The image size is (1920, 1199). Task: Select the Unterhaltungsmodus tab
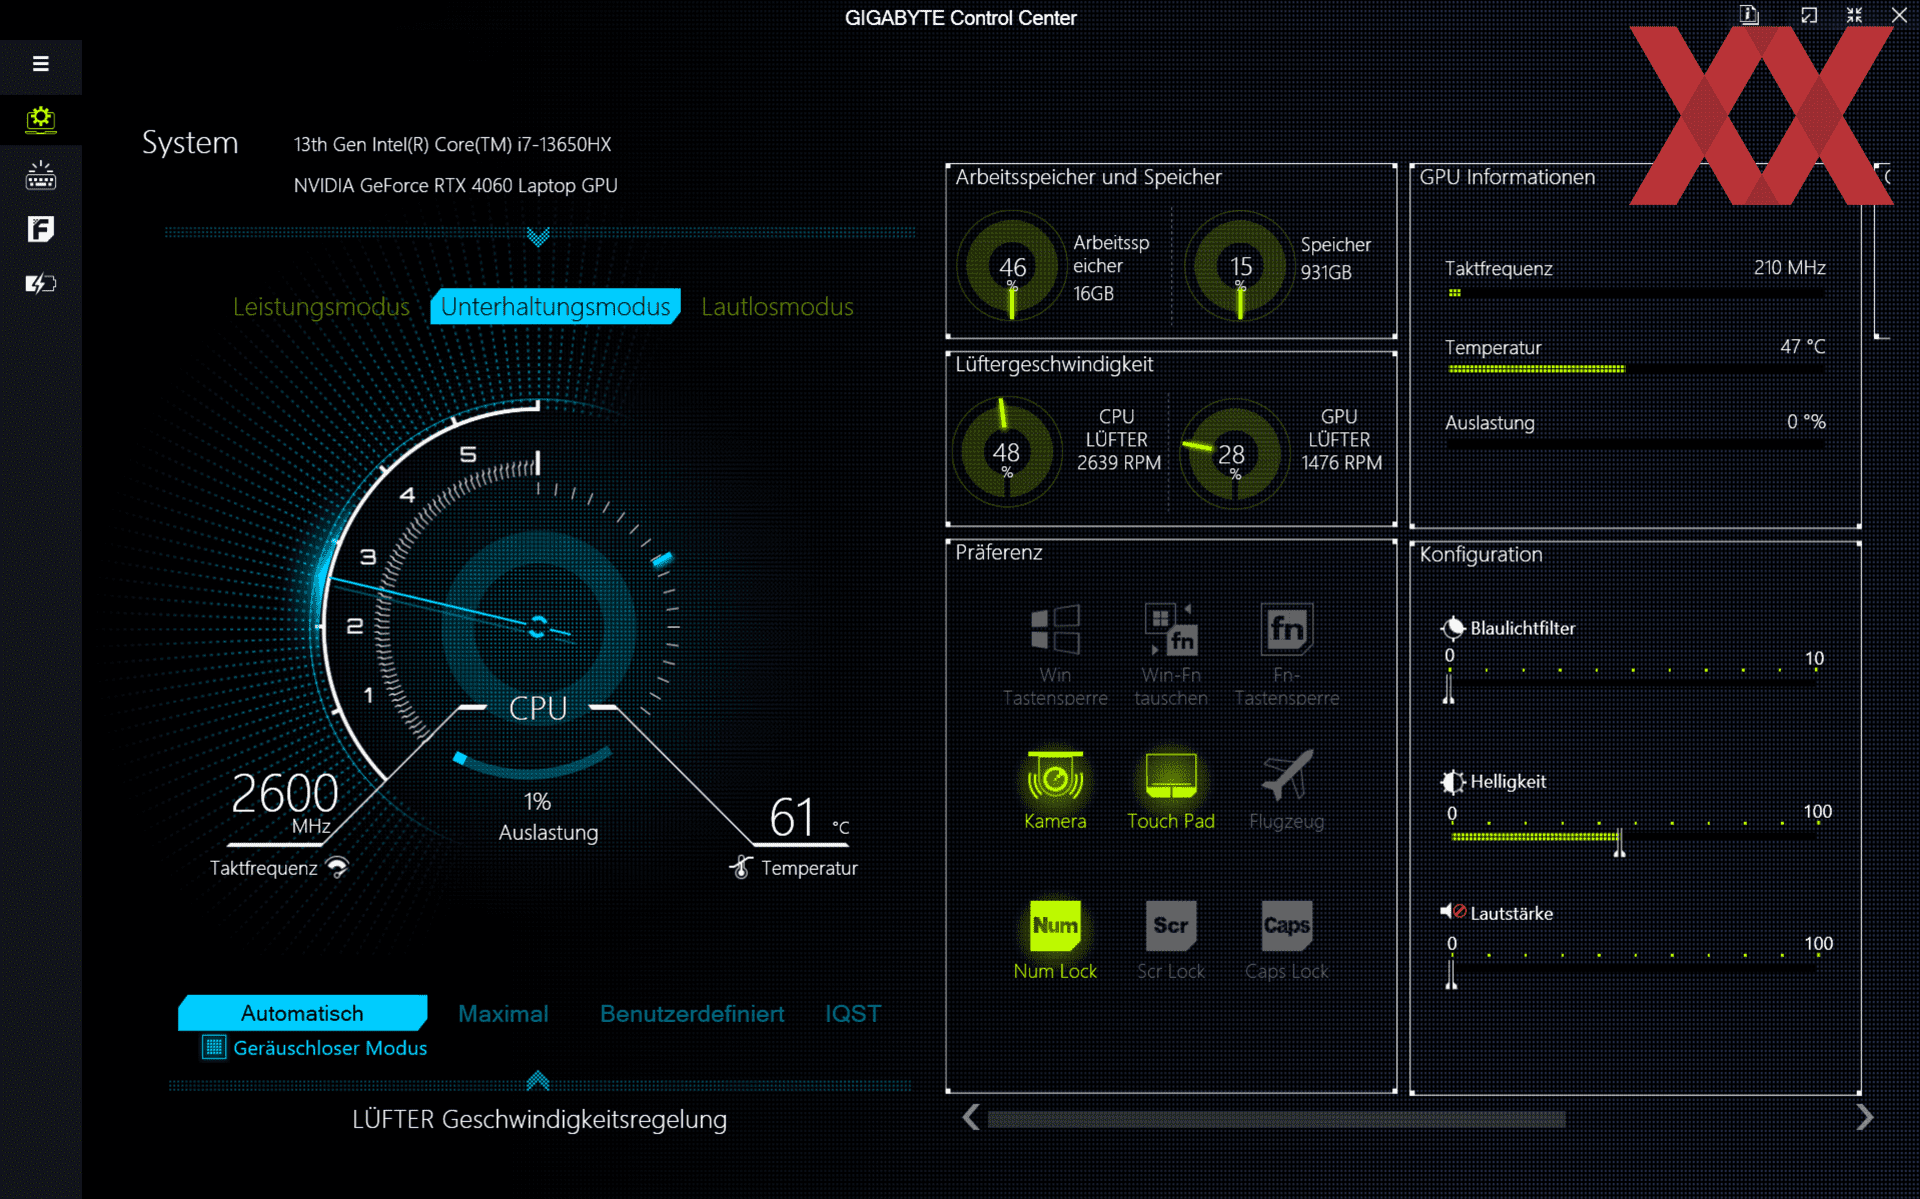tap(555, 307)
